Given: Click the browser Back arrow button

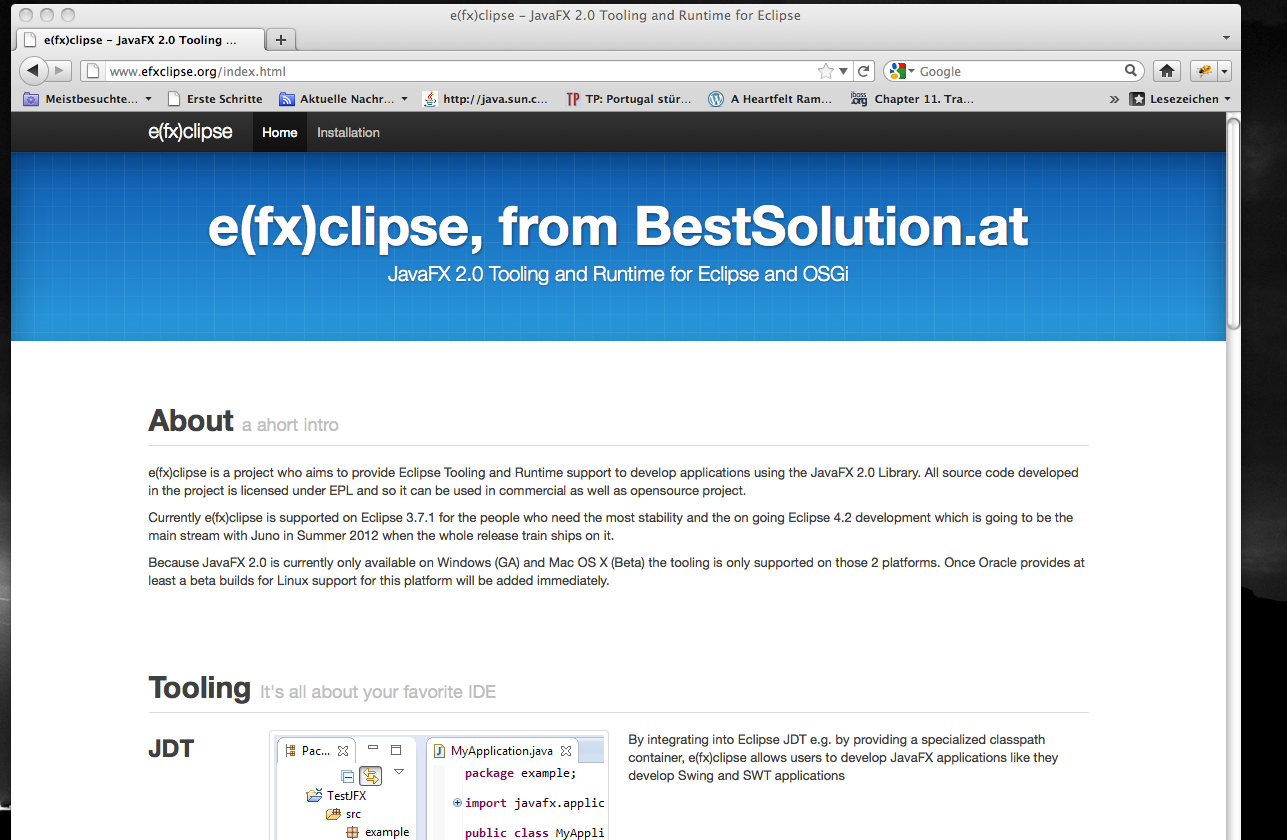Looking at the screenshot, I should pos(33,71).
